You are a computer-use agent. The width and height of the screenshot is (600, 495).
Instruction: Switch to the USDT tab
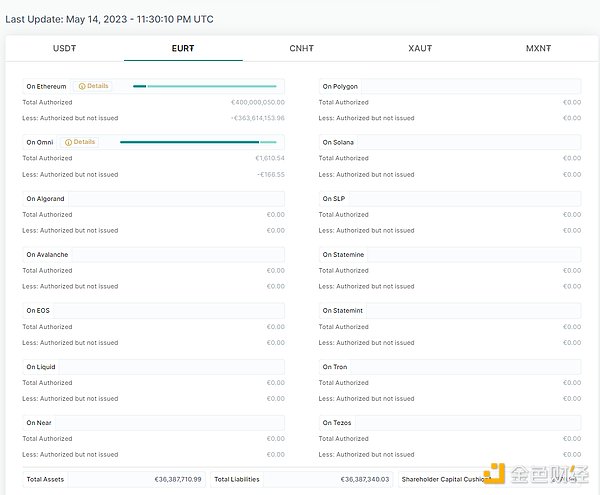66,48
